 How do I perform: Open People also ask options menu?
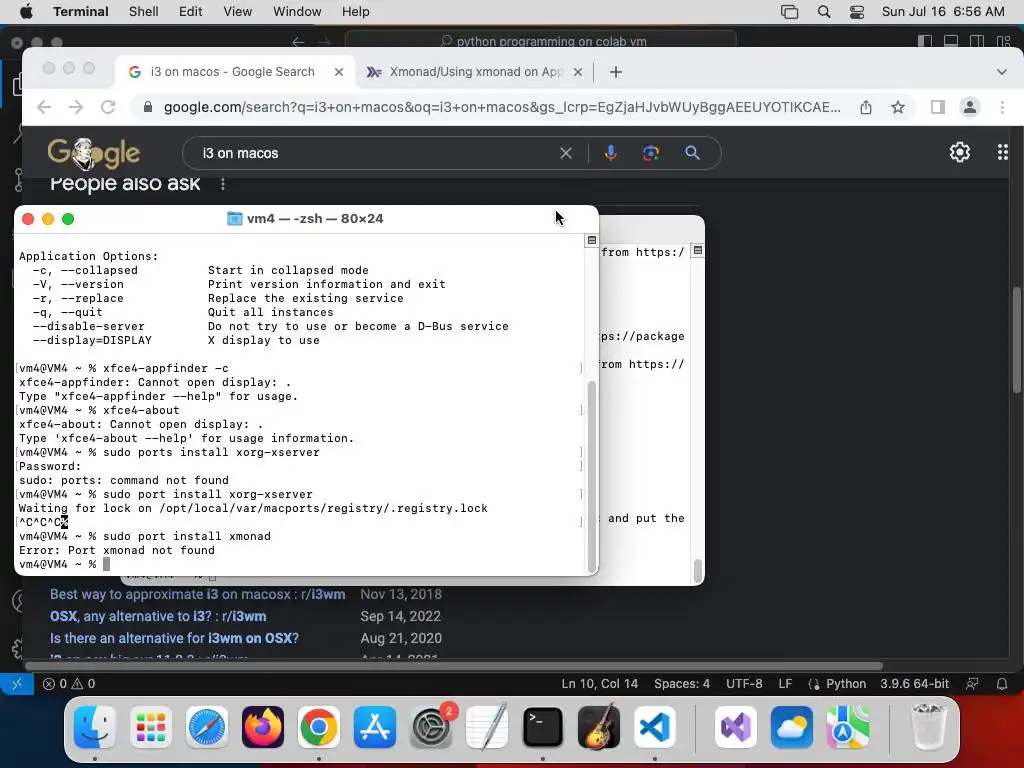pyautogui.click(x=223, y=184)
